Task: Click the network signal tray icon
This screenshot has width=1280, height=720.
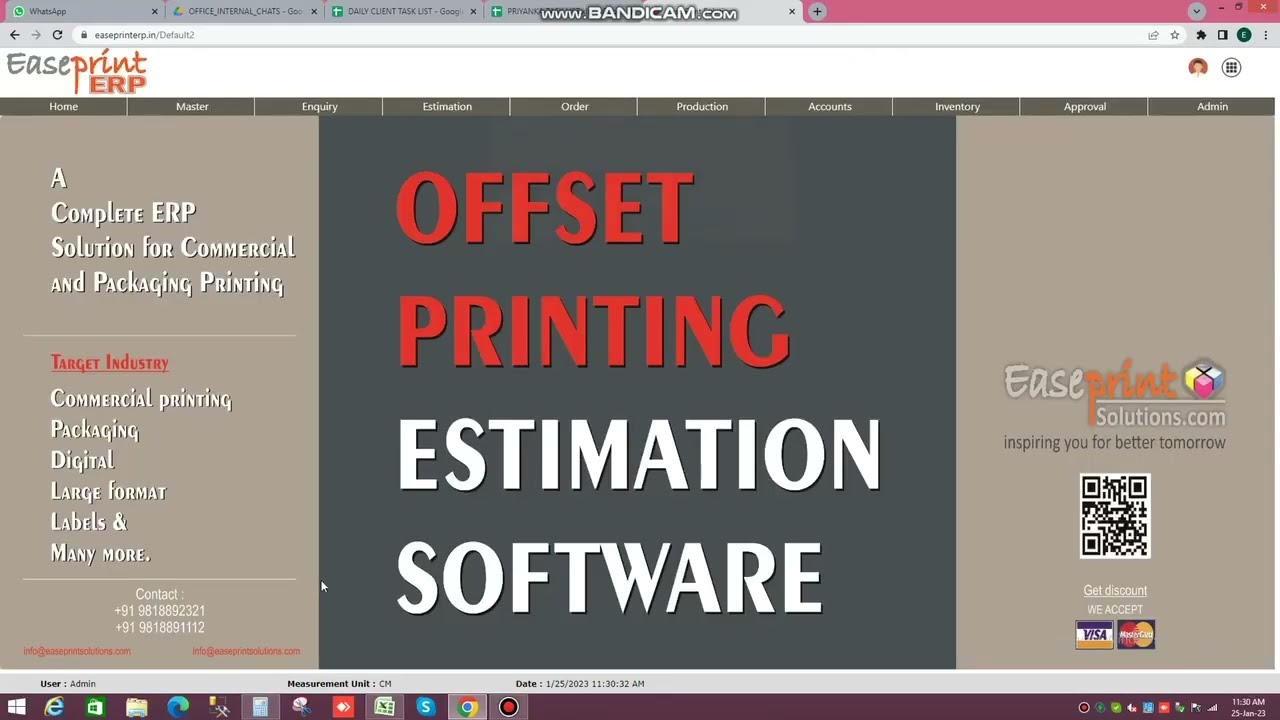Action: pos(1213,708)
